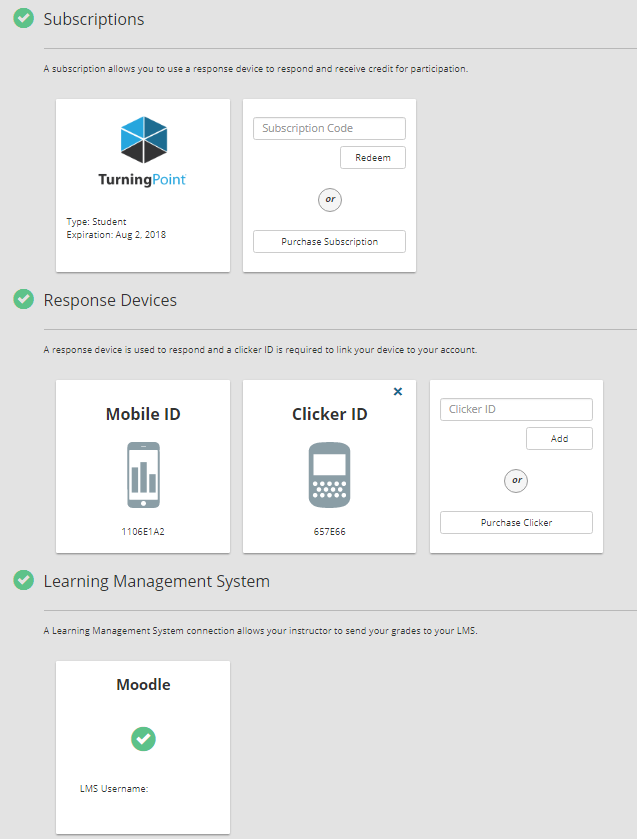Click the TurningPoint hexagon logo
This screenshot has height=839, width=637.
tap(143, 140)
